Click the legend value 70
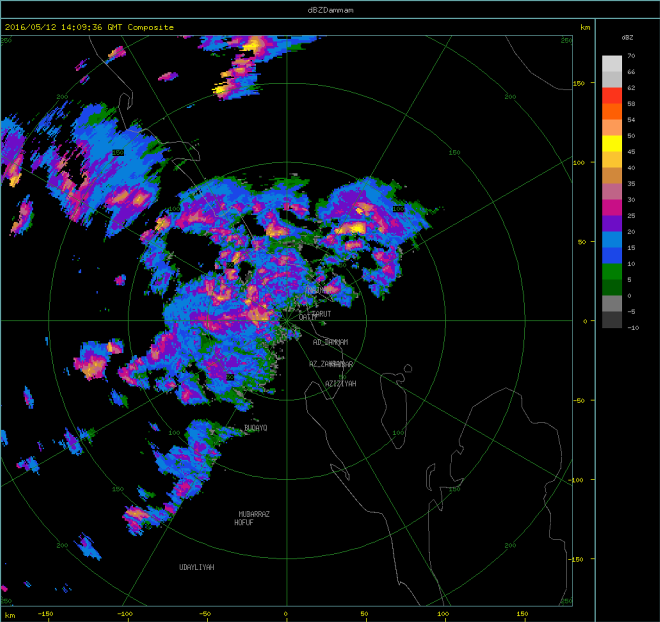 (x=631, y=56)
